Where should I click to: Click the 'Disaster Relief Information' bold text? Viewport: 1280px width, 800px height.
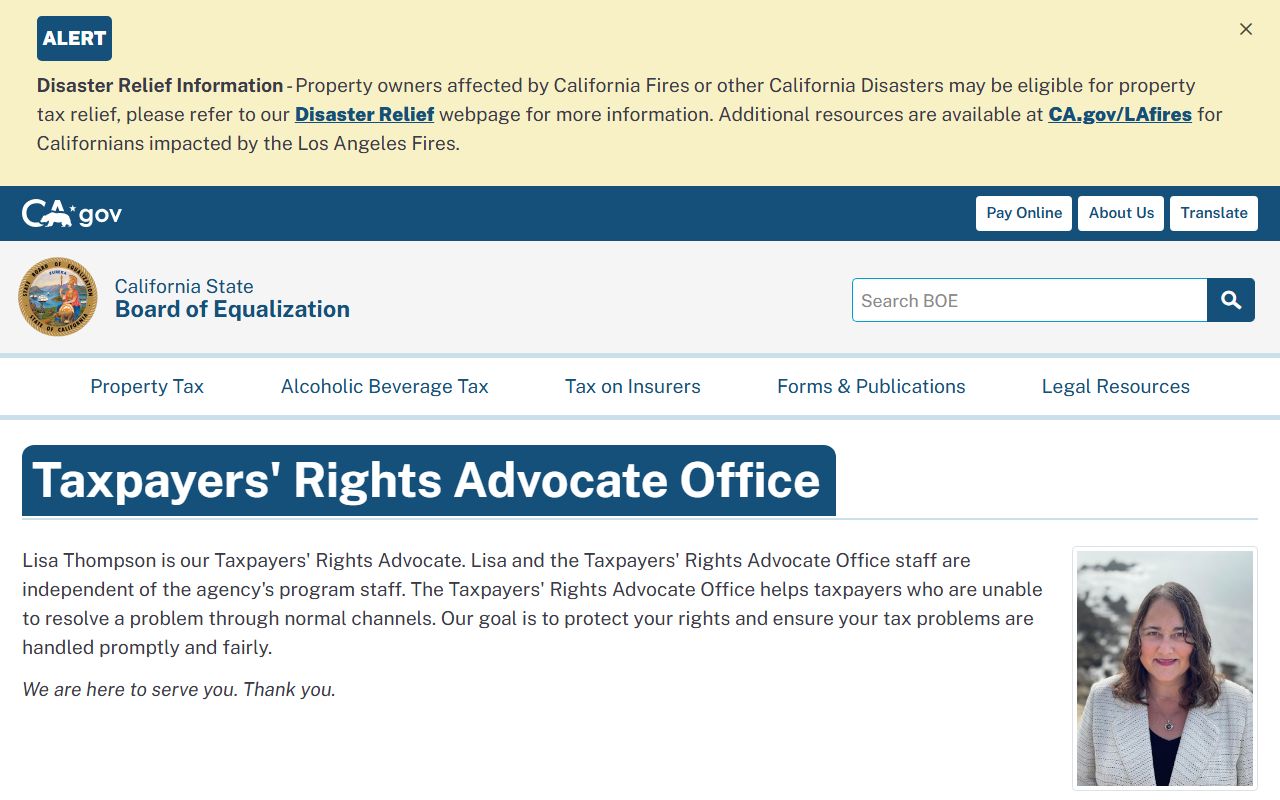[160, 85]
